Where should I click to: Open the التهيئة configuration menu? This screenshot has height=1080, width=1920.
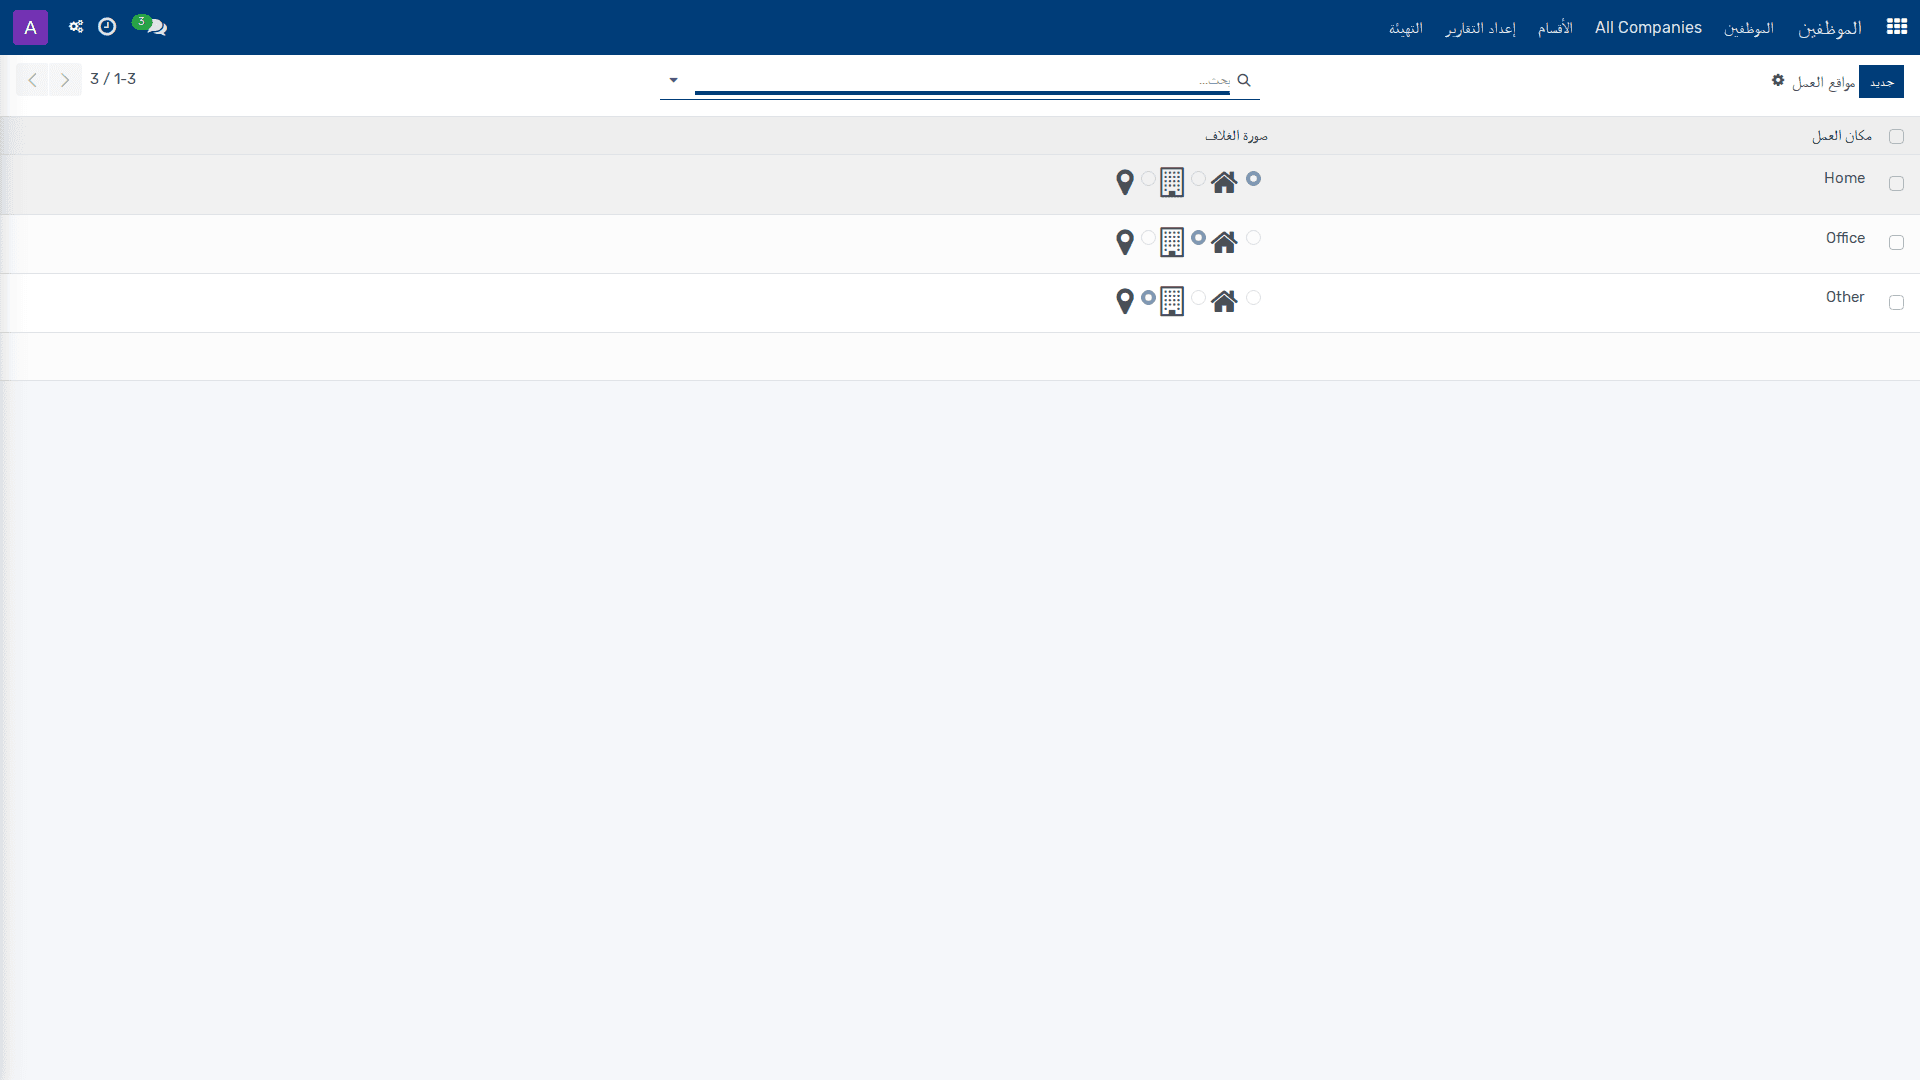click(x=1405, y=28)
